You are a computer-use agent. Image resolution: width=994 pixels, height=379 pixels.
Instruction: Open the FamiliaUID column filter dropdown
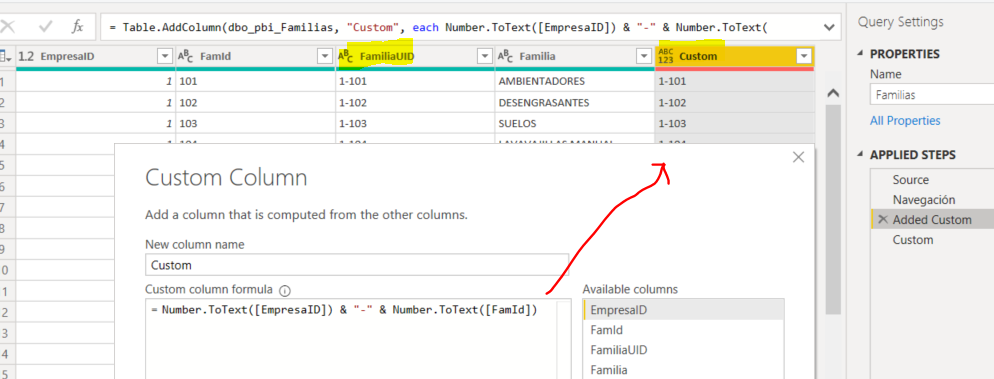(485, 56)
